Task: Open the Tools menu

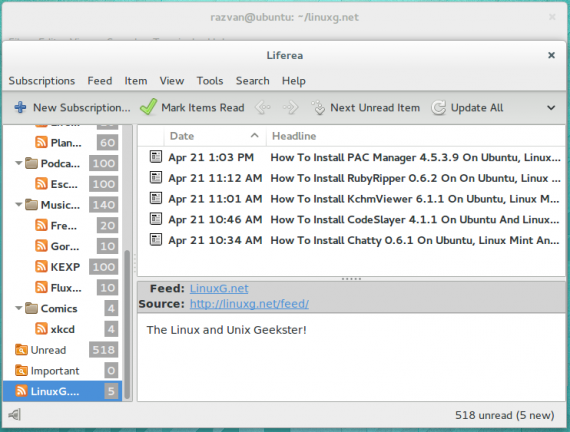Action: [x=210, y=81]
